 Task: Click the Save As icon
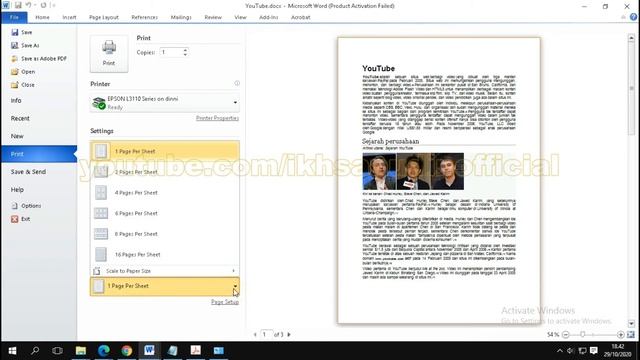[15, 45]
